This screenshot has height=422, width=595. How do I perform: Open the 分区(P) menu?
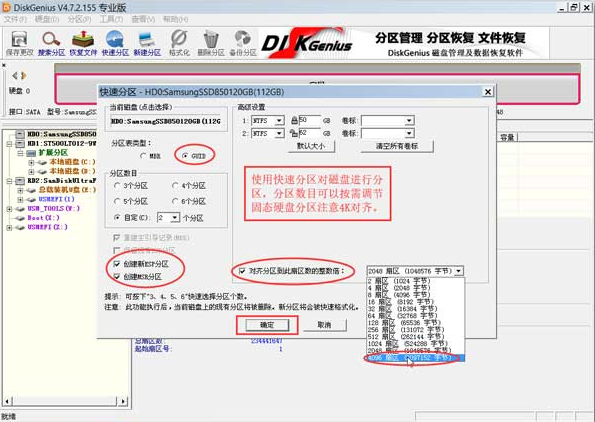pyautogui.click(x=79, y=19)
